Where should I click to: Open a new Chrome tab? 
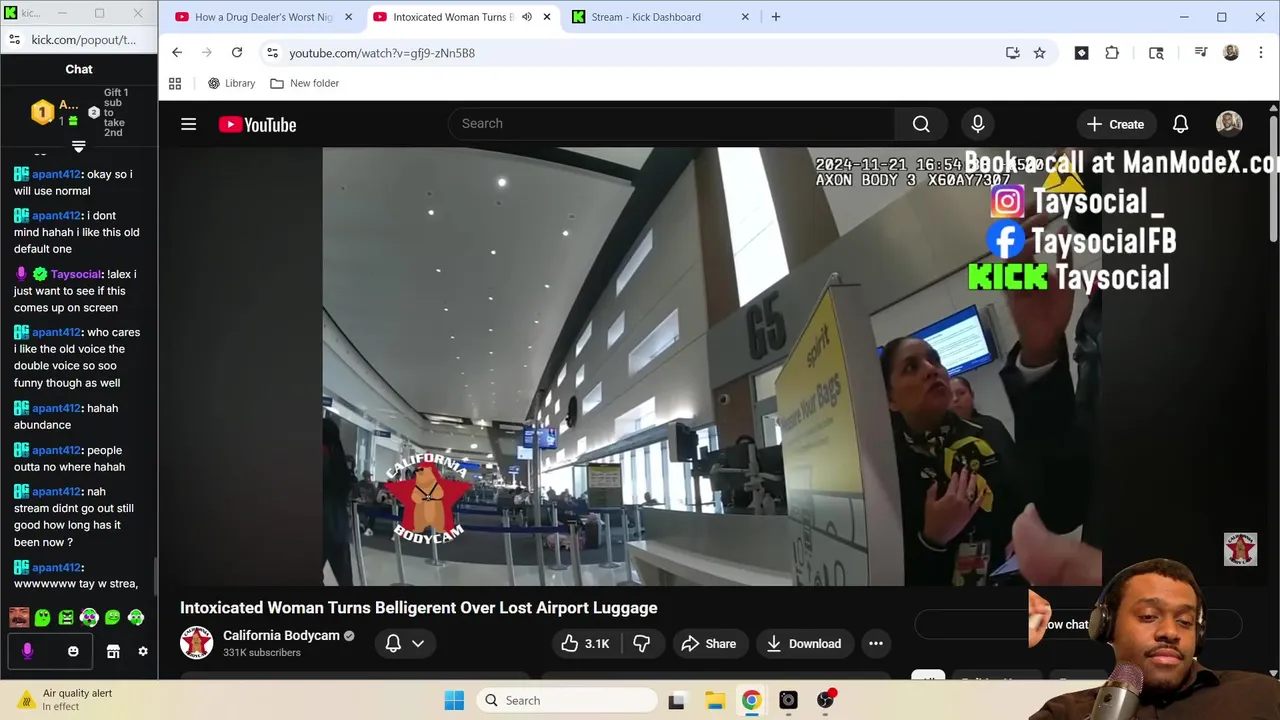coord(776,17)
